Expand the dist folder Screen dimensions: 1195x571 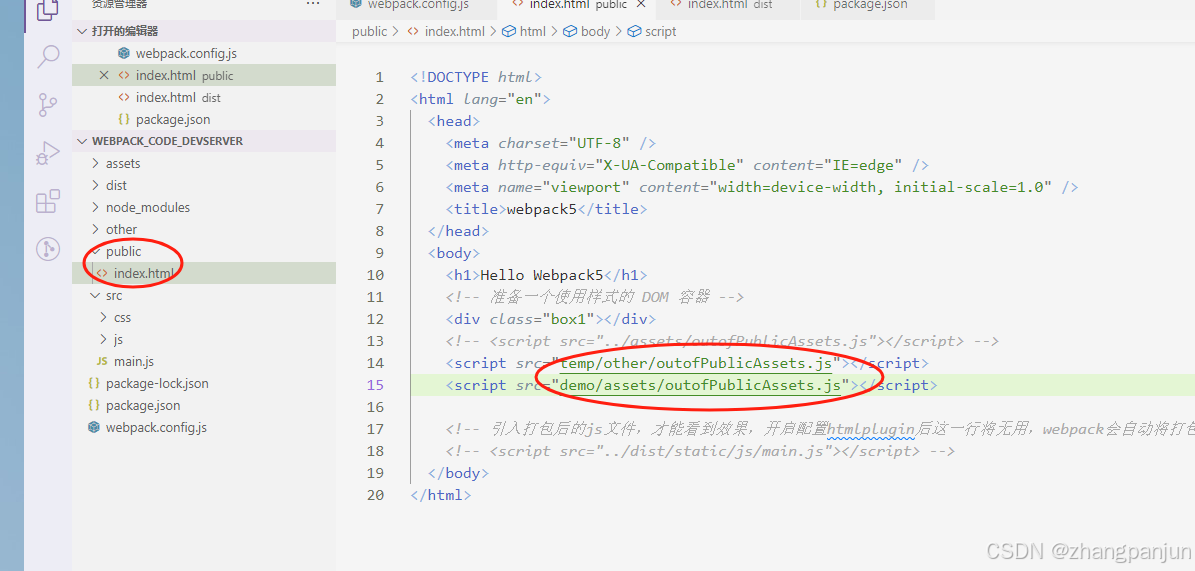(116, 185)
